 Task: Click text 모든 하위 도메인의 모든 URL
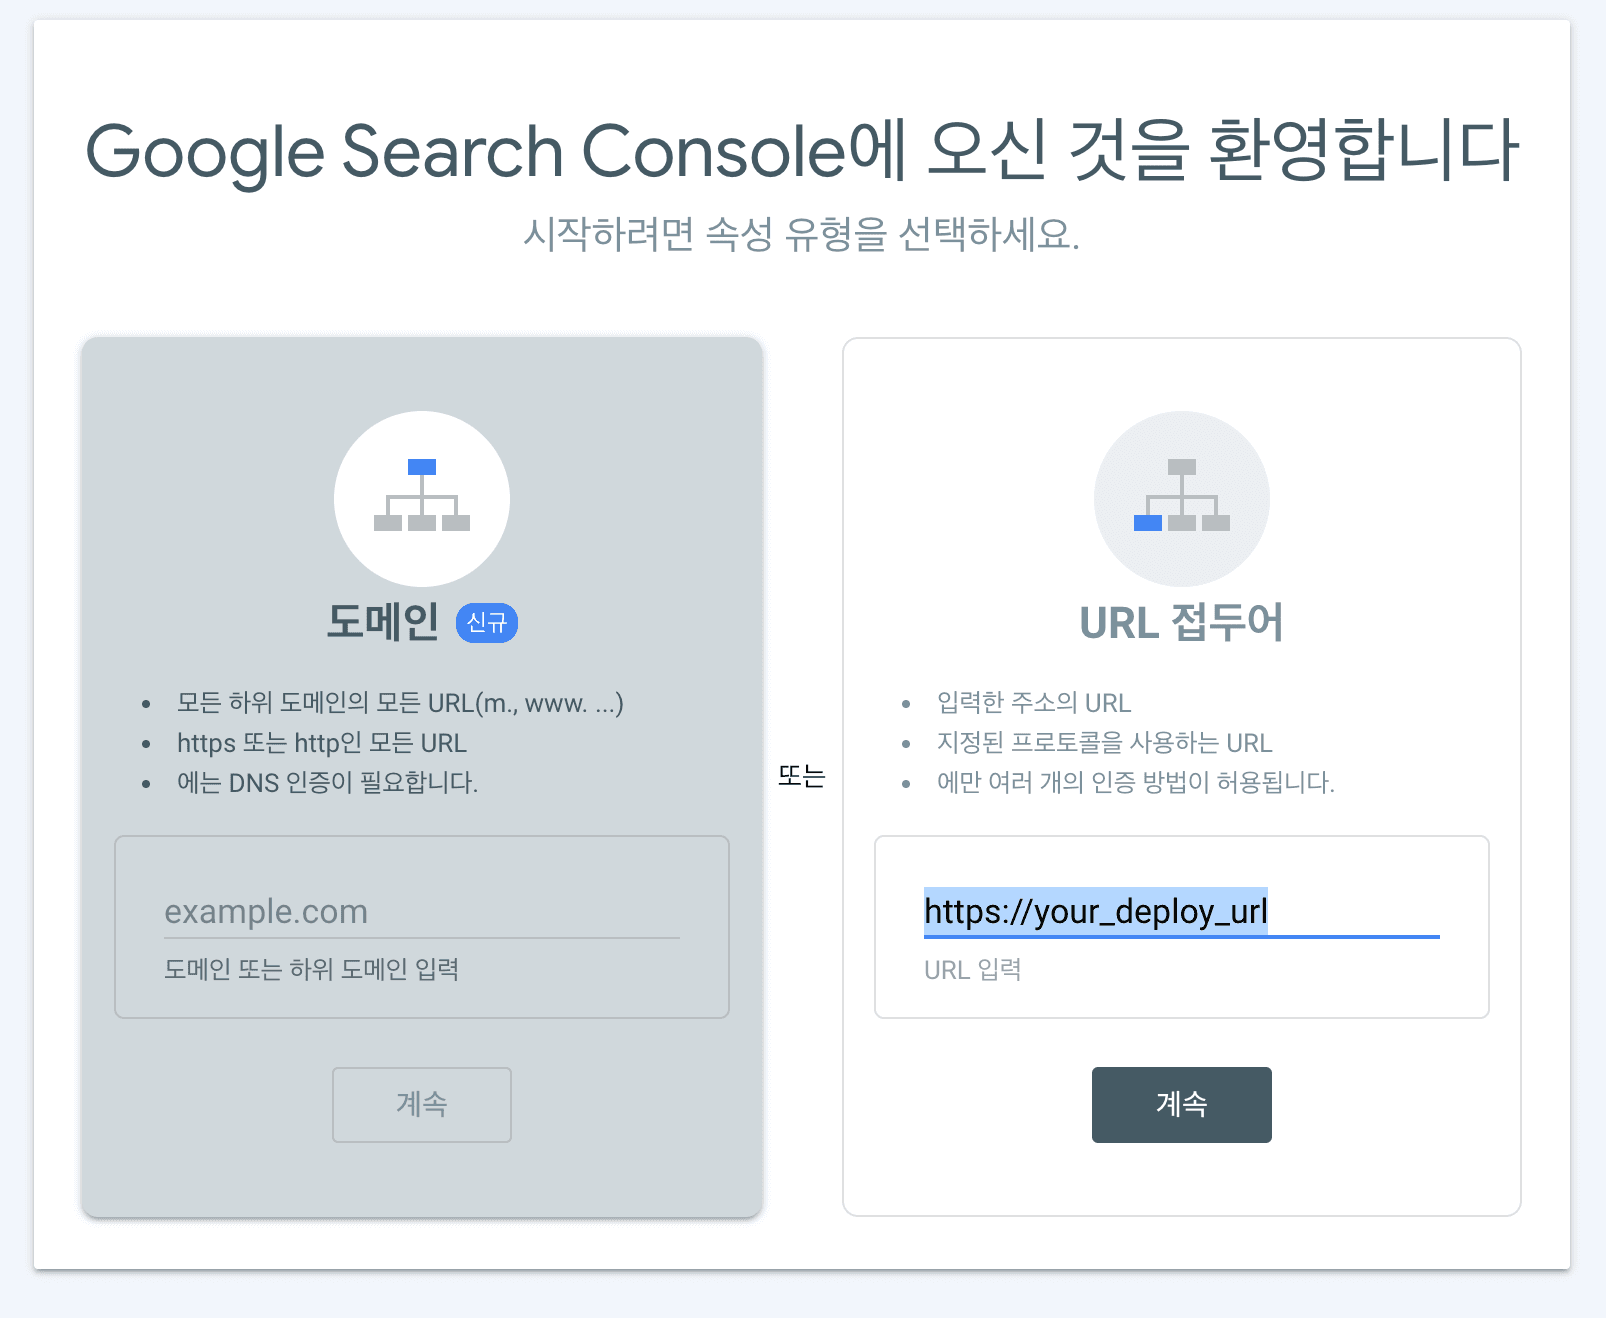coord(400,703)
